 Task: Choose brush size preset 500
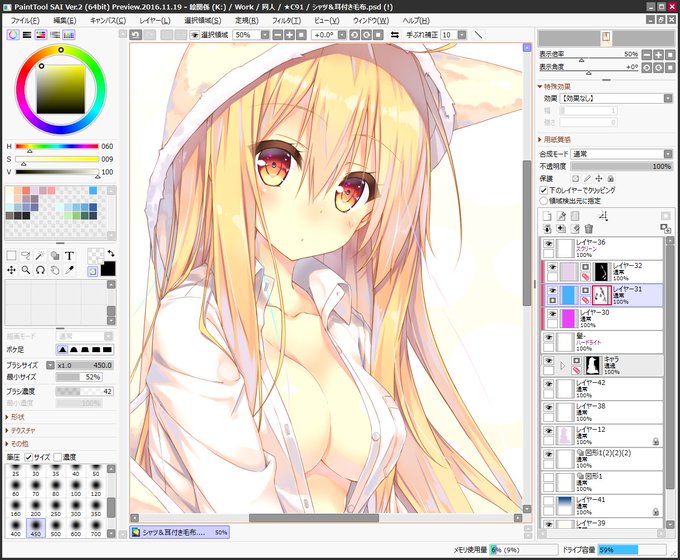[x=56, y=527]
